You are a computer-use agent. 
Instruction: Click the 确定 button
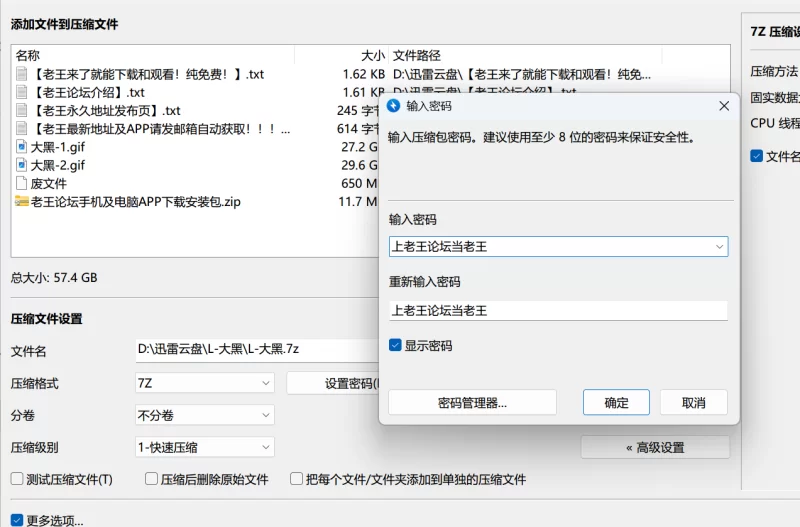(x=616, y=403)
